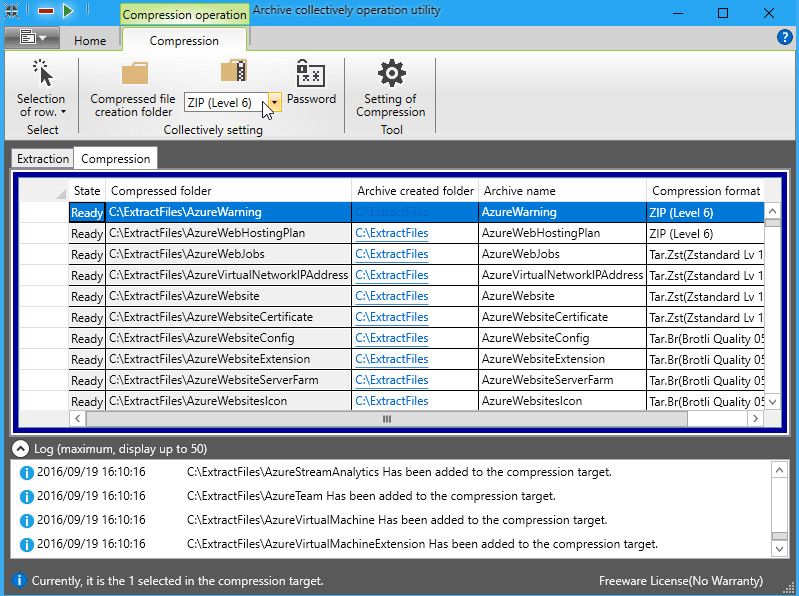
Task: Click Freeware License(No Warranty) status text
Action: point(681,581)
